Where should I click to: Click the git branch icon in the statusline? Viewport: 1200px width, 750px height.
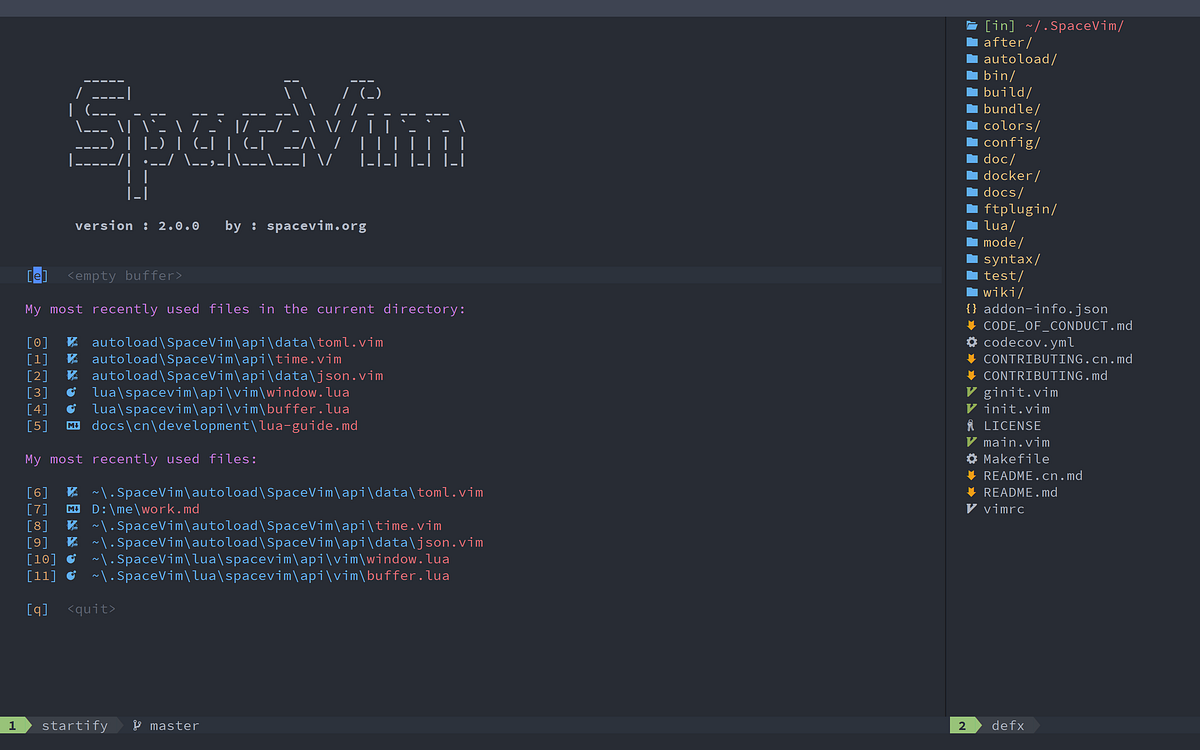[x=136, y=725]
